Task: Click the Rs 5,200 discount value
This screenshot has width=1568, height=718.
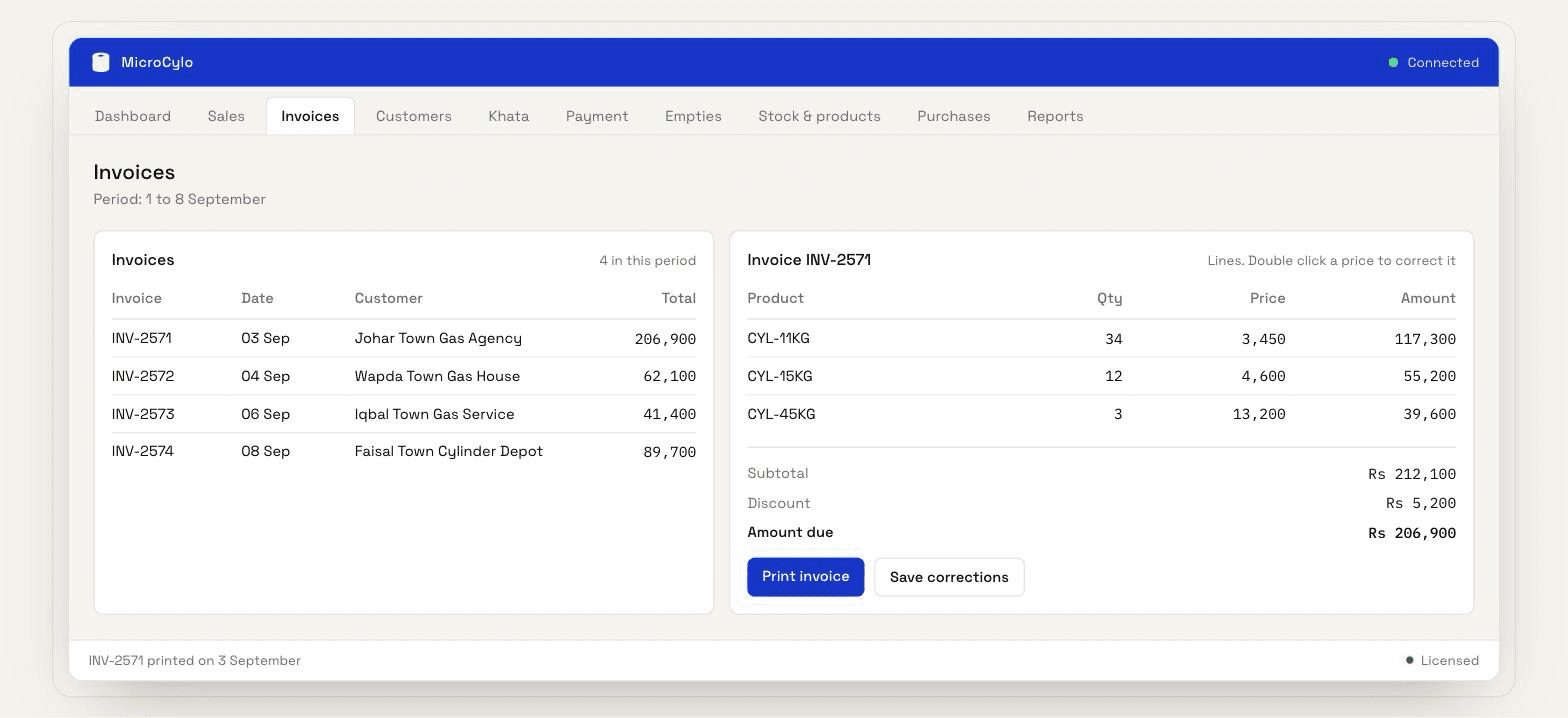Action: (1421, 503)
